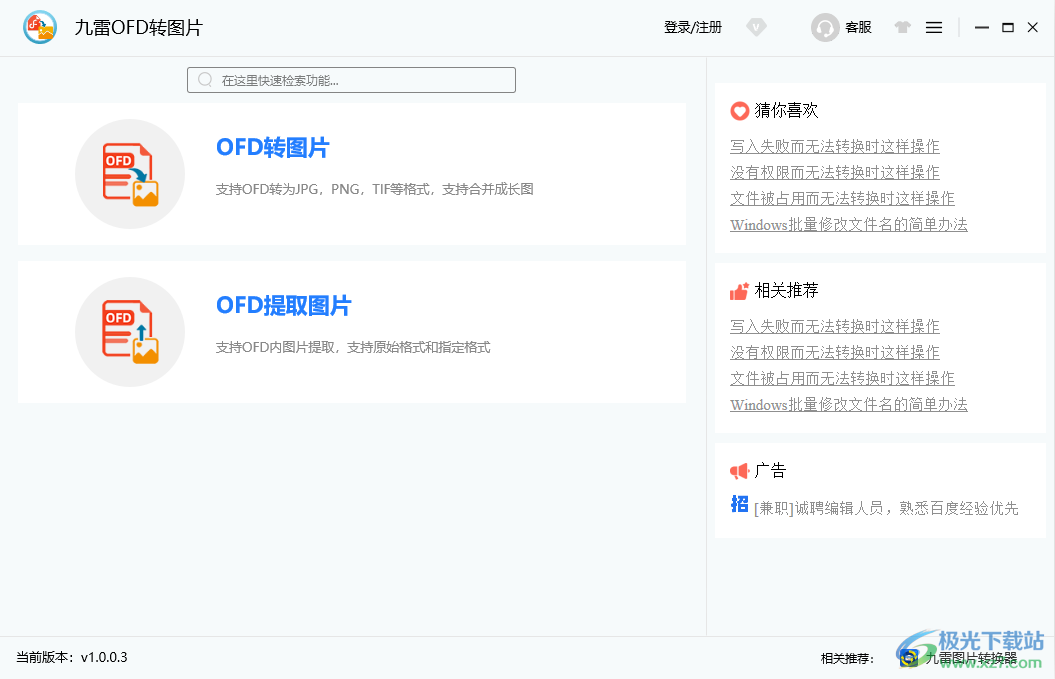Click the VIP diamond icon

[756, 28]
